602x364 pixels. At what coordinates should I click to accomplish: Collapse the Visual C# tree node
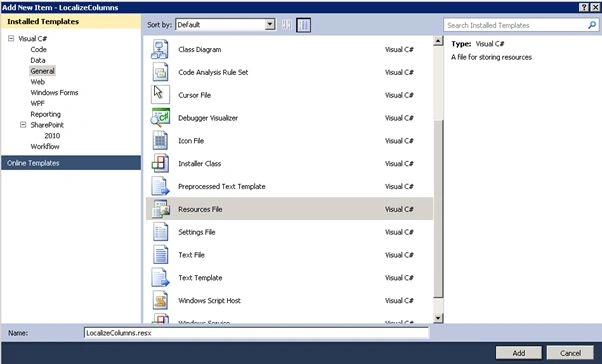(x=11, y=38)
